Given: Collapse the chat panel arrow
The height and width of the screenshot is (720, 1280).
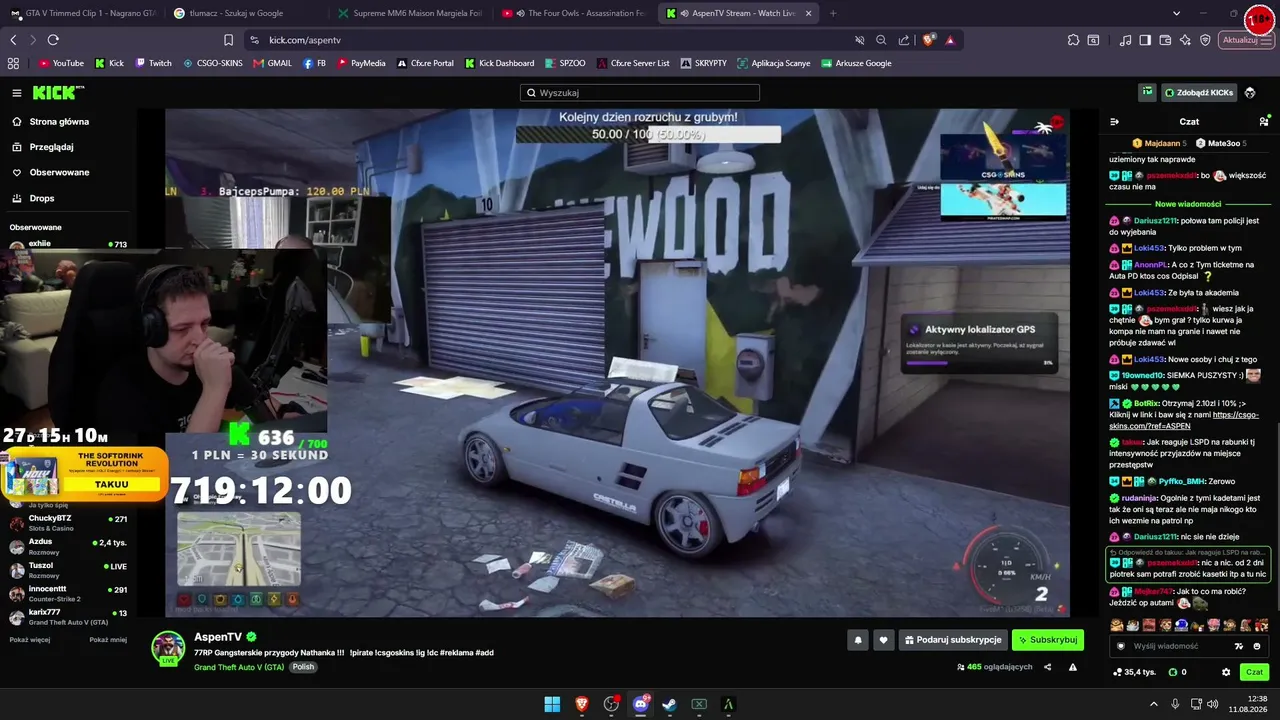Looking at the screenshot, I should click(x=1115, y=122).
